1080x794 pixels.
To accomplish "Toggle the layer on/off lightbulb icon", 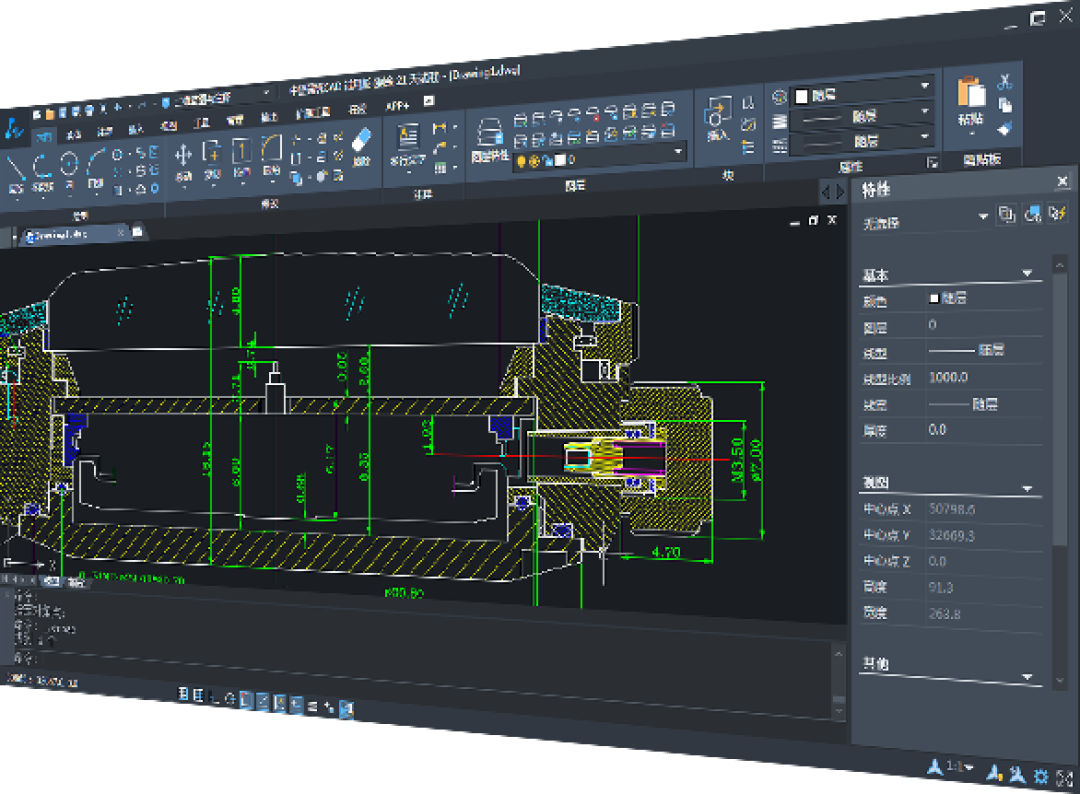I will [x=521, y=161].
